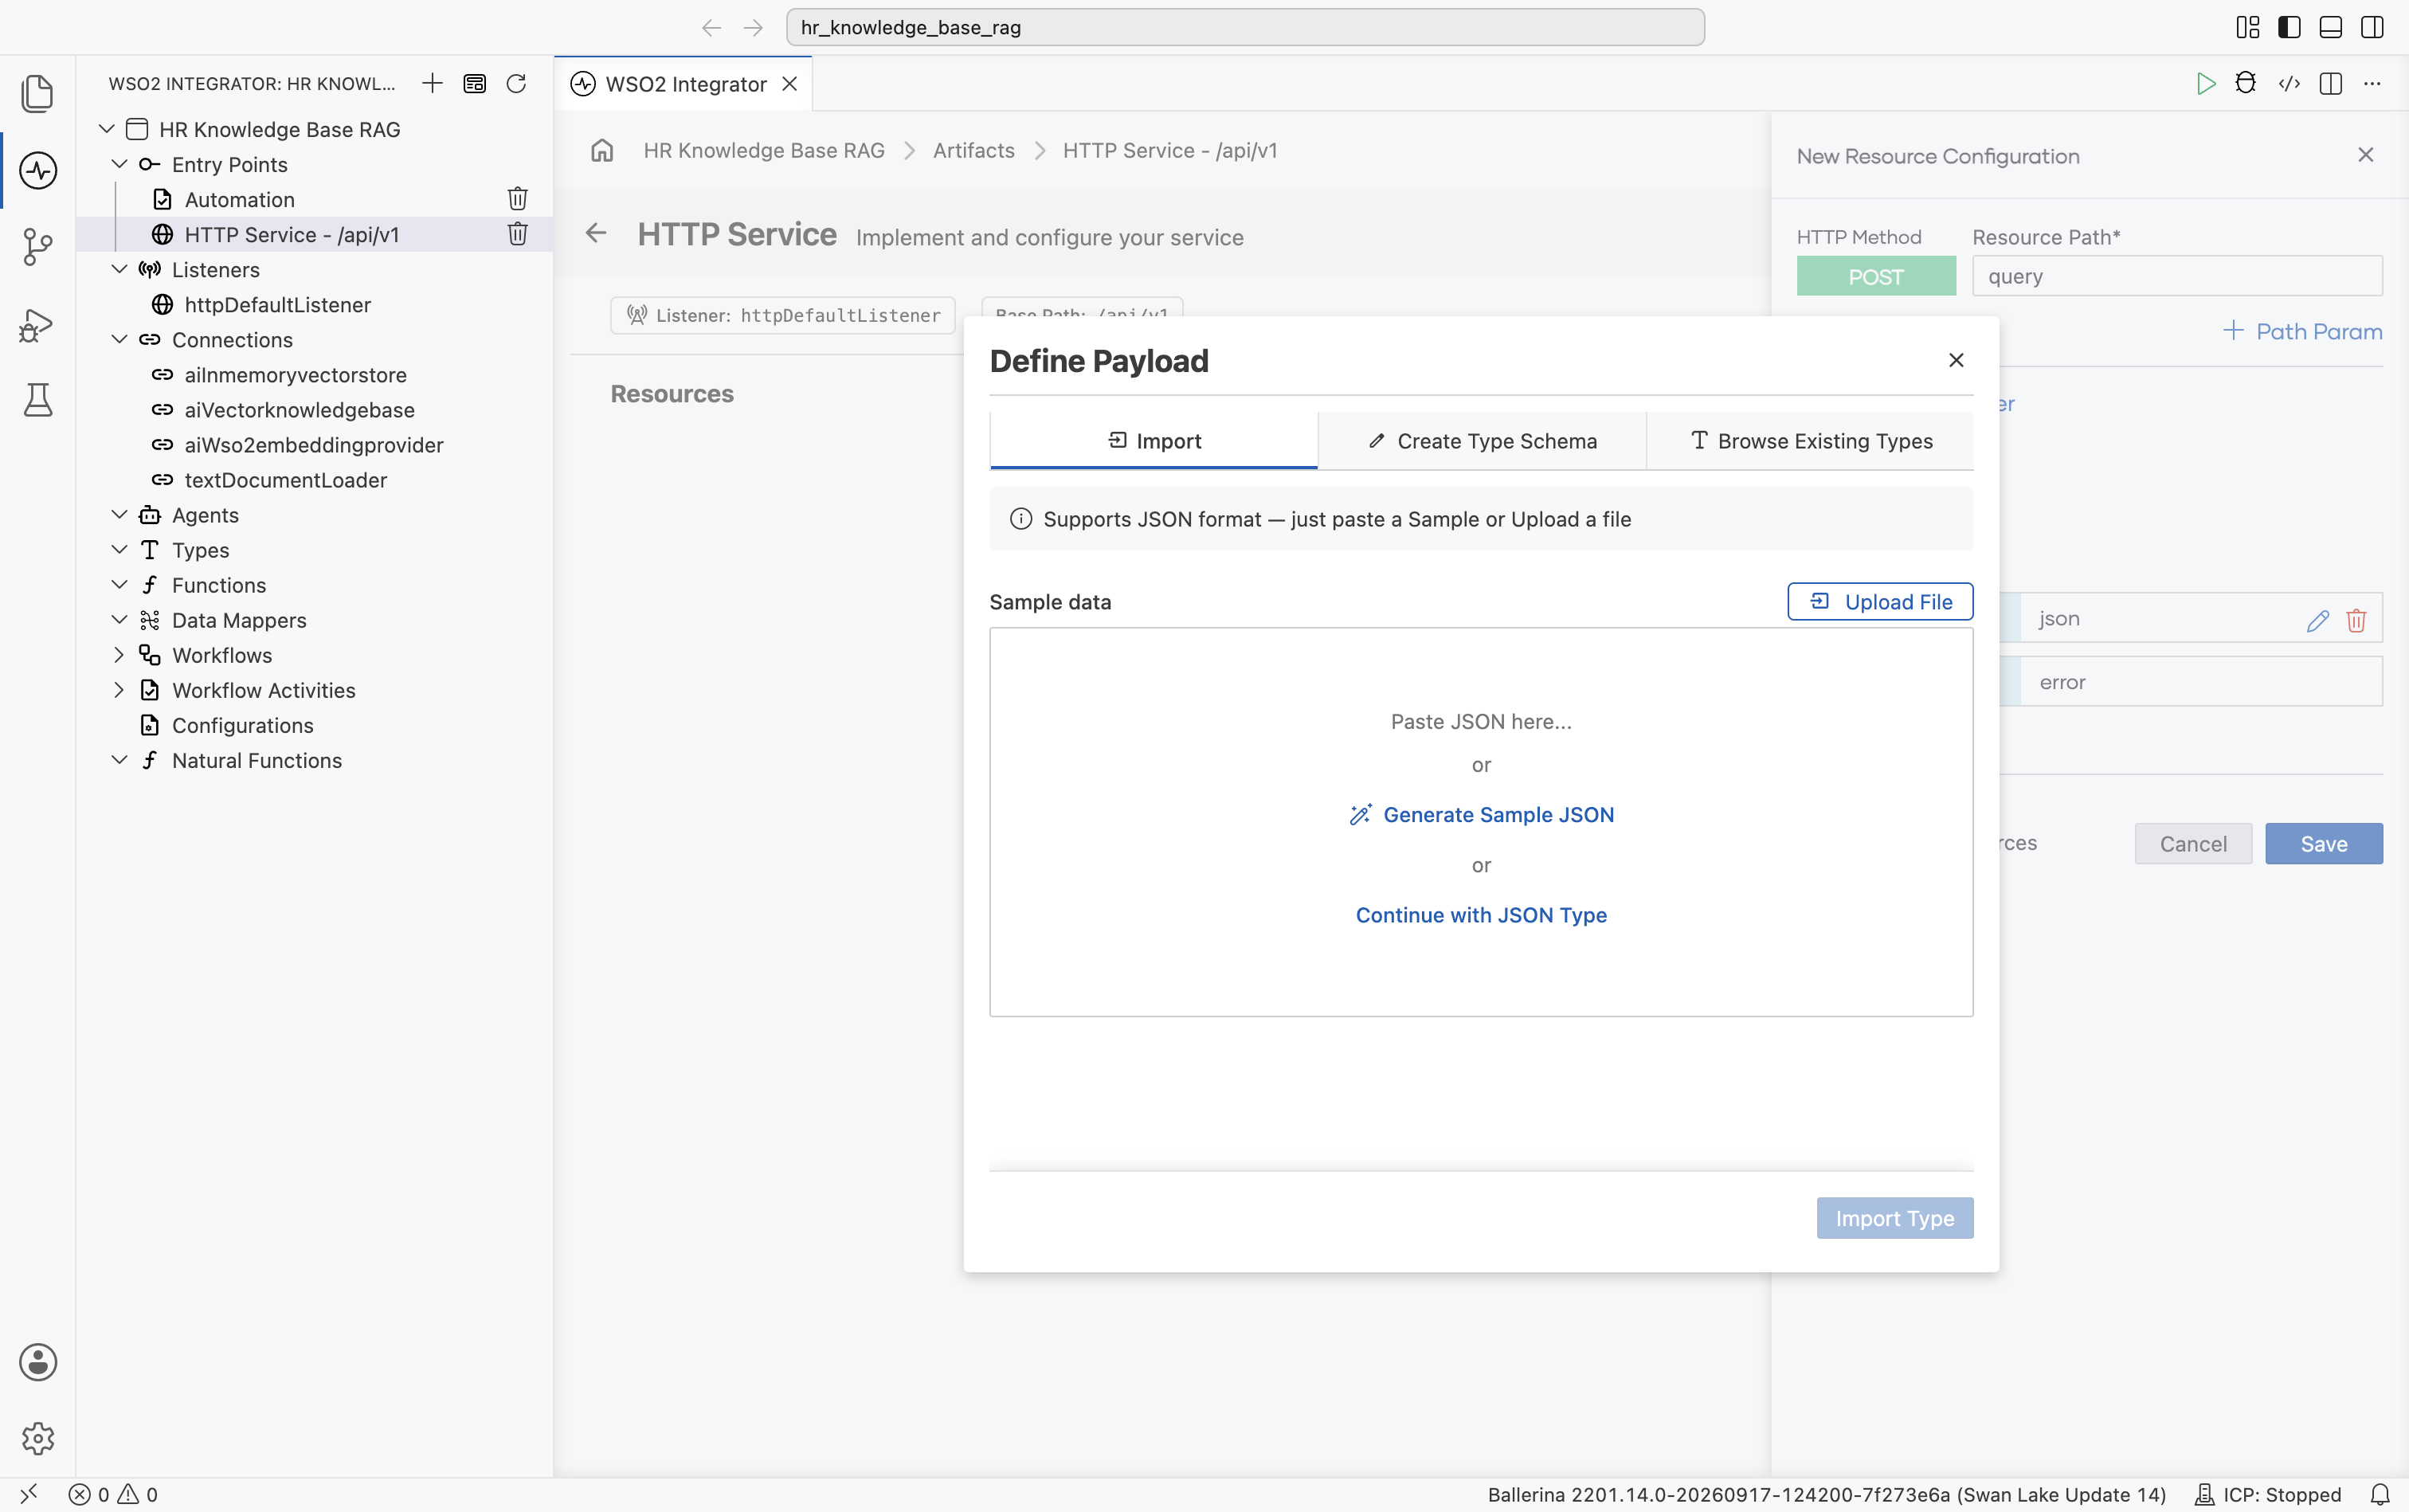The image size is (2409, 1512).
Task: Open the WSO2 Integrator activity bar icon
Action: [x=38, y=170]
